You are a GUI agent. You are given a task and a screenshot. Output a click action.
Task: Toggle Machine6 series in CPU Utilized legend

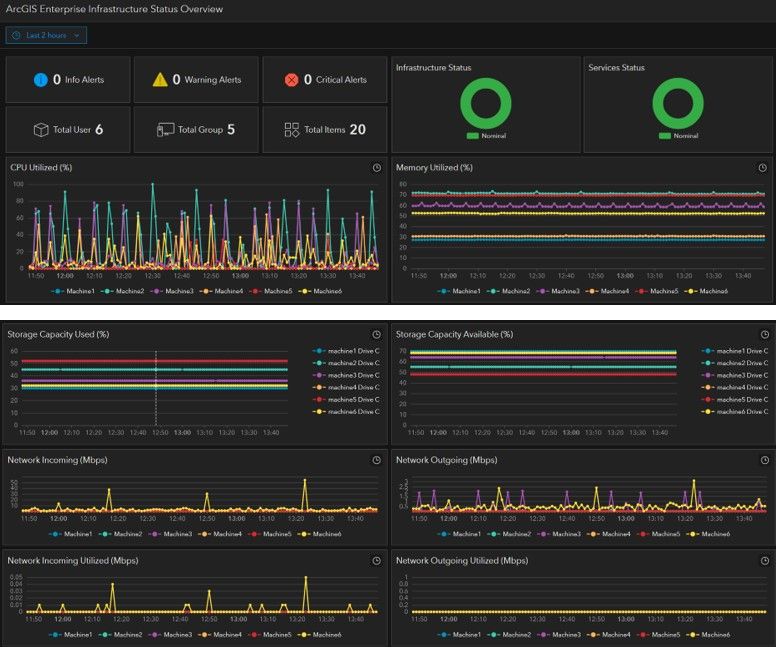tap(320, 291)
